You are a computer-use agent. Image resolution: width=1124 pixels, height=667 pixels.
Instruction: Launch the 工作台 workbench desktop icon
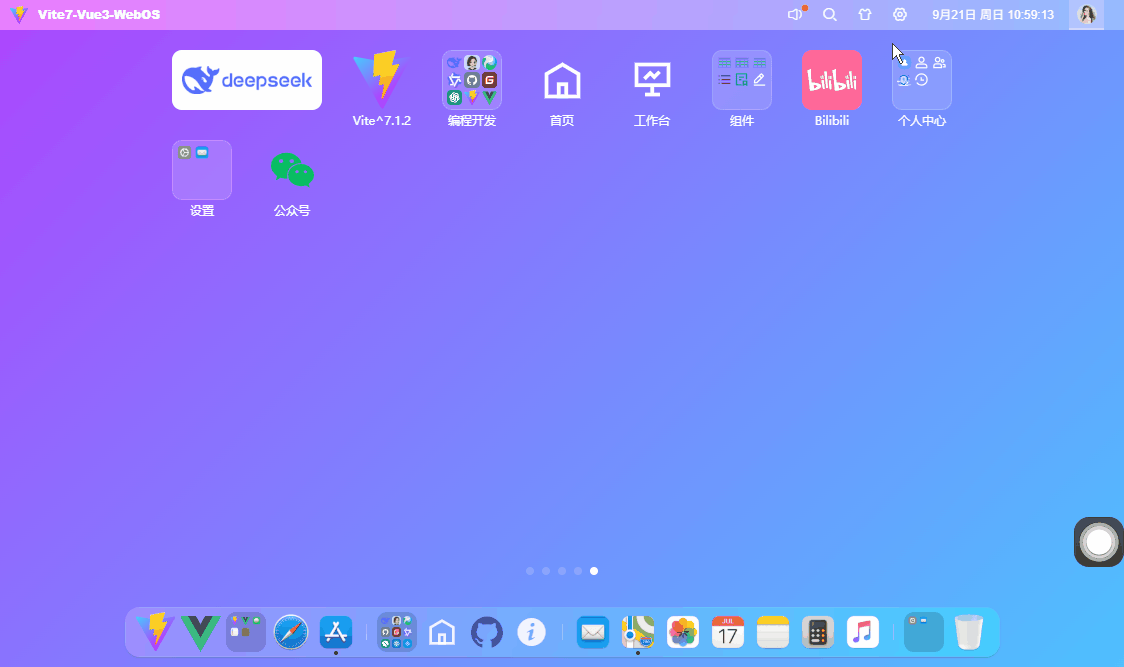652,80
